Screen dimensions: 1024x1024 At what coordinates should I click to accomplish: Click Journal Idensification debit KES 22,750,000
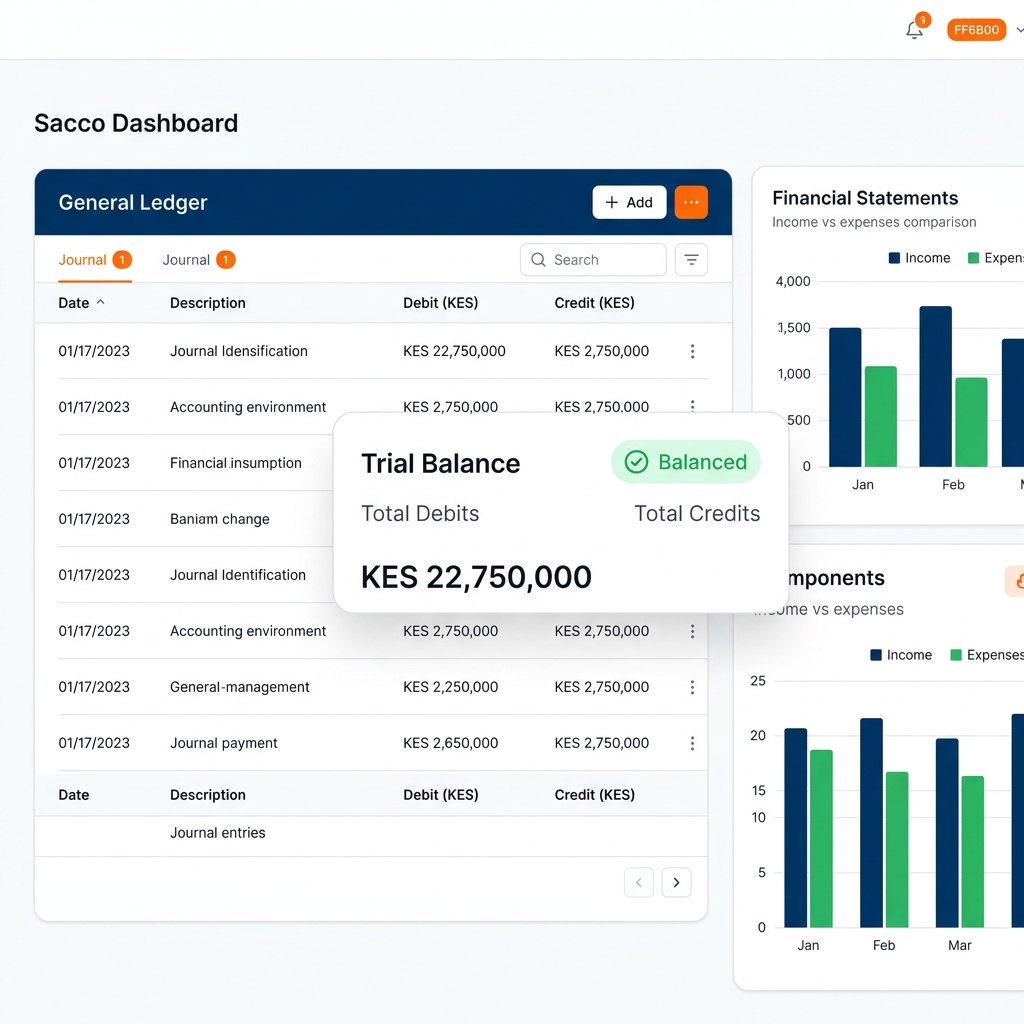(x=454, y=351)
